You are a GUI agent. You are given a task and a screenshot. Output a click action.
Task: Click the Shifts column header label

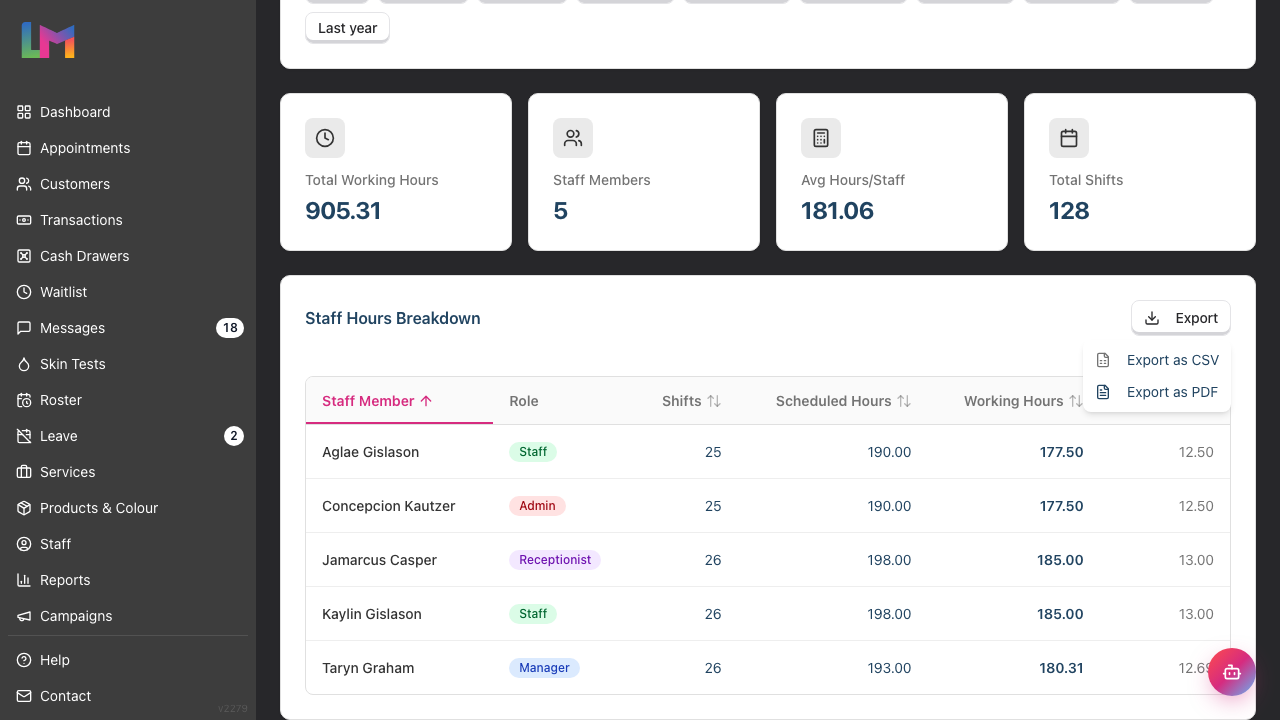(681, 401)
